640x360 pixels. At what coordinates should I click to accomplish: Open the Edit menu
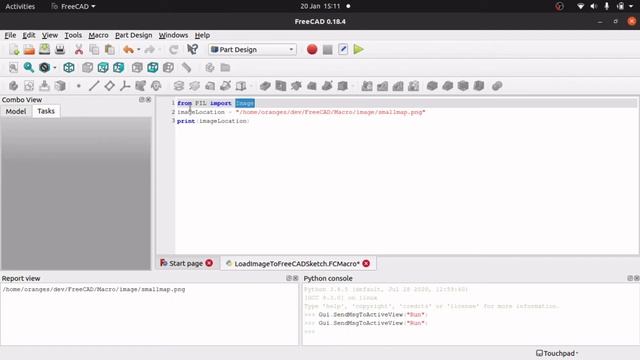click(29, 35)
